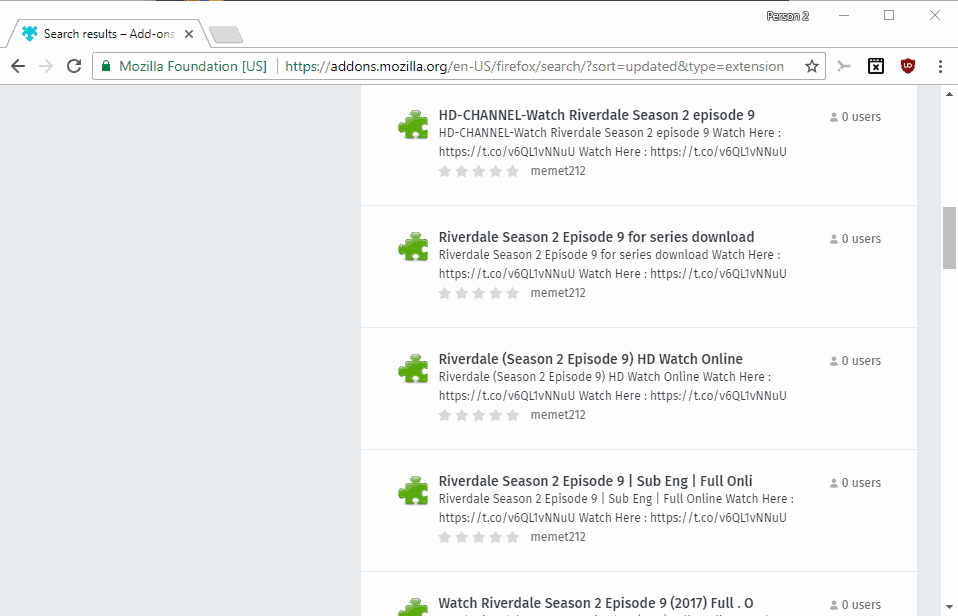Image resolution: width=958 pixels, height=616 pixels.
Task: Click the Person 2 profile button
Action: 788,16
